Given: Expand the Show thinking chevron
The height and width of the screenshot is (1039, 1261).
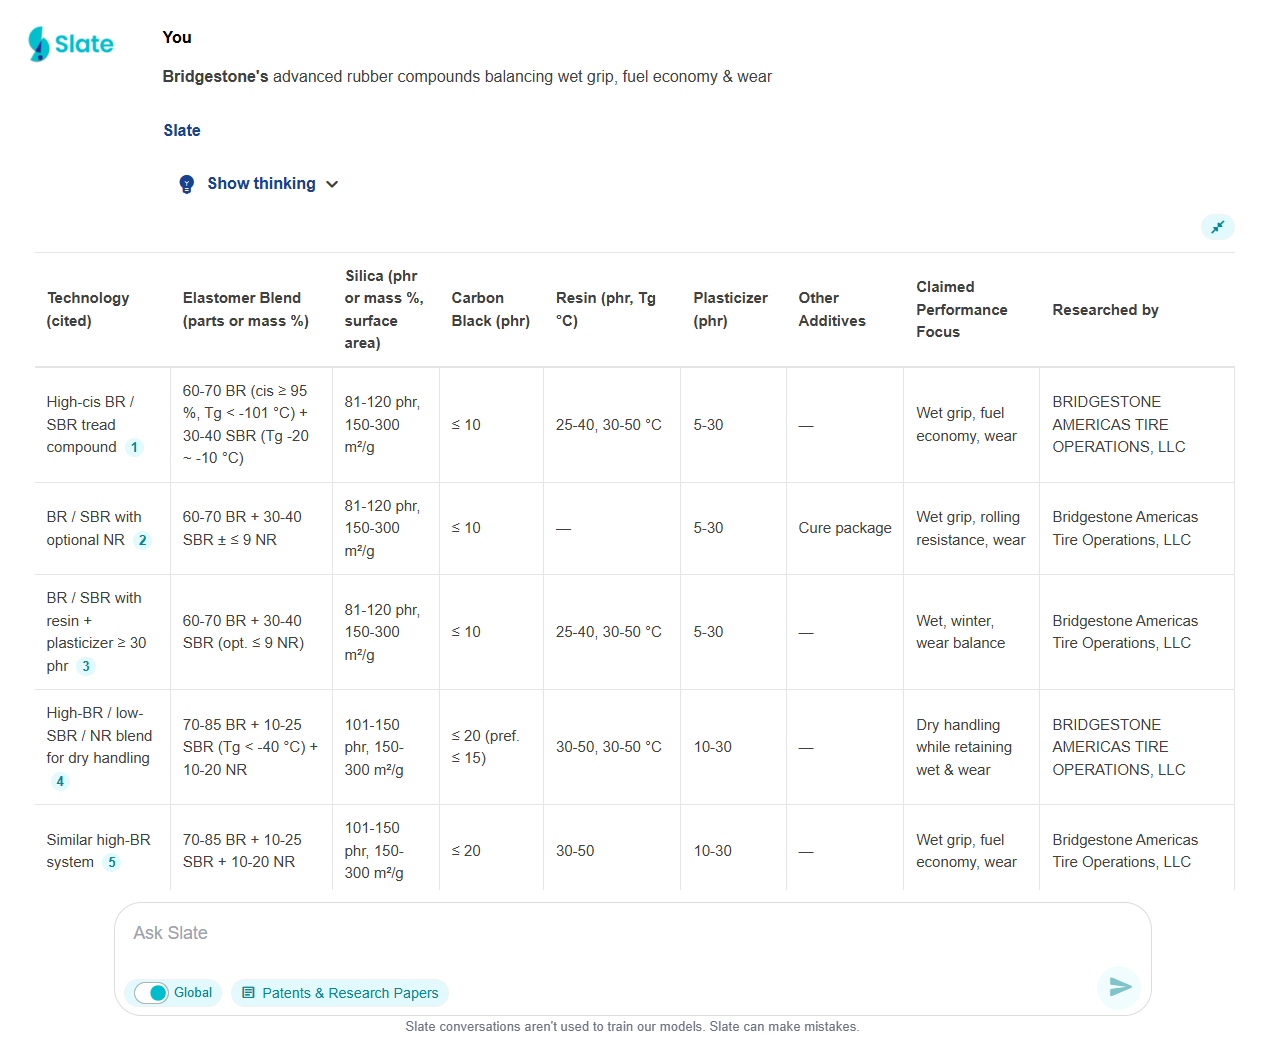Looking at the screenshot, I should click(332, 184).
